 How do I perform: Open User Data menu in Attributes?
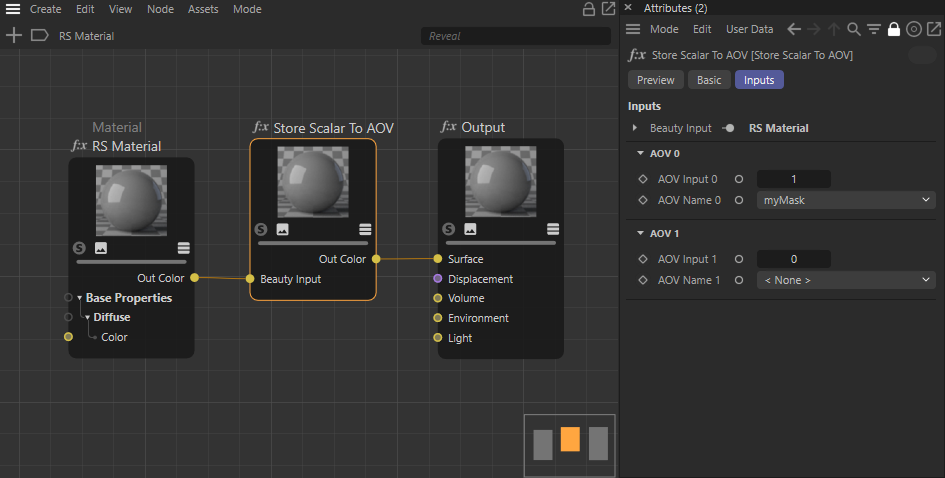tap(749, 29)
